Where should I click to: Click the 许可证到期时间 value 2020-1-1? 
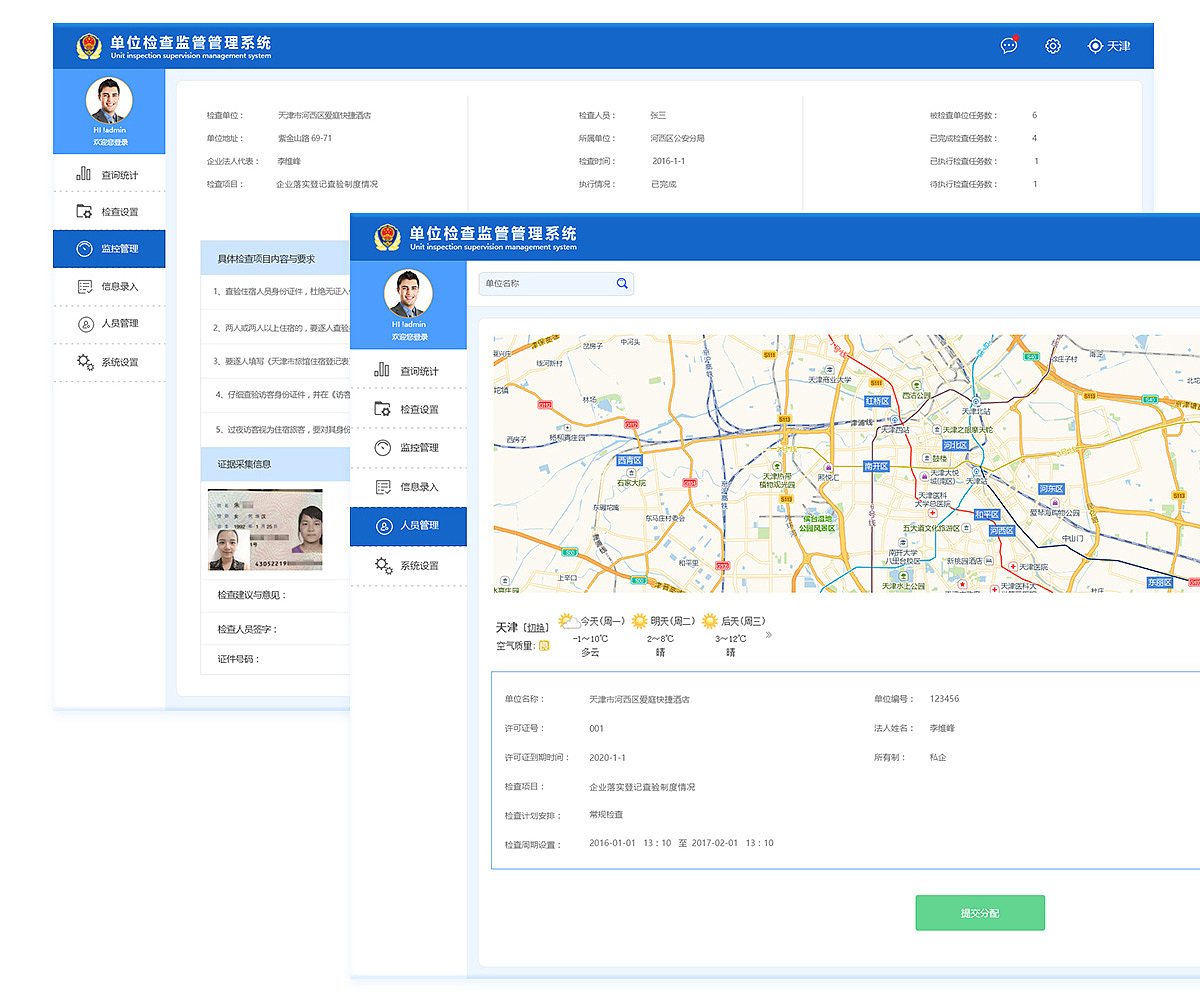(x=608, y=758)
